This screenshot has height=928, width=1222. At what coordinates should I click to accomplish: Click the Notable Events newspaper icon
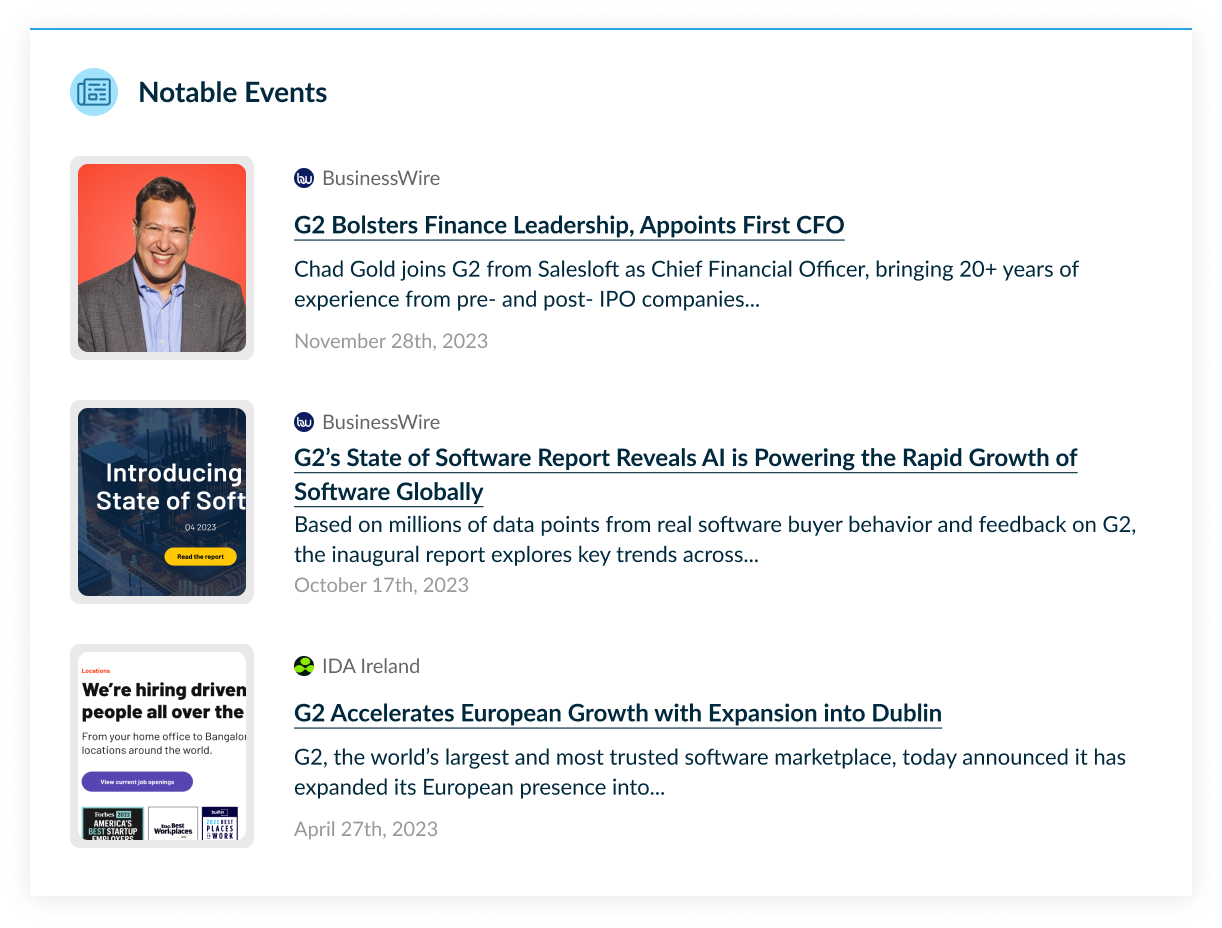click(x=94, y=92)
